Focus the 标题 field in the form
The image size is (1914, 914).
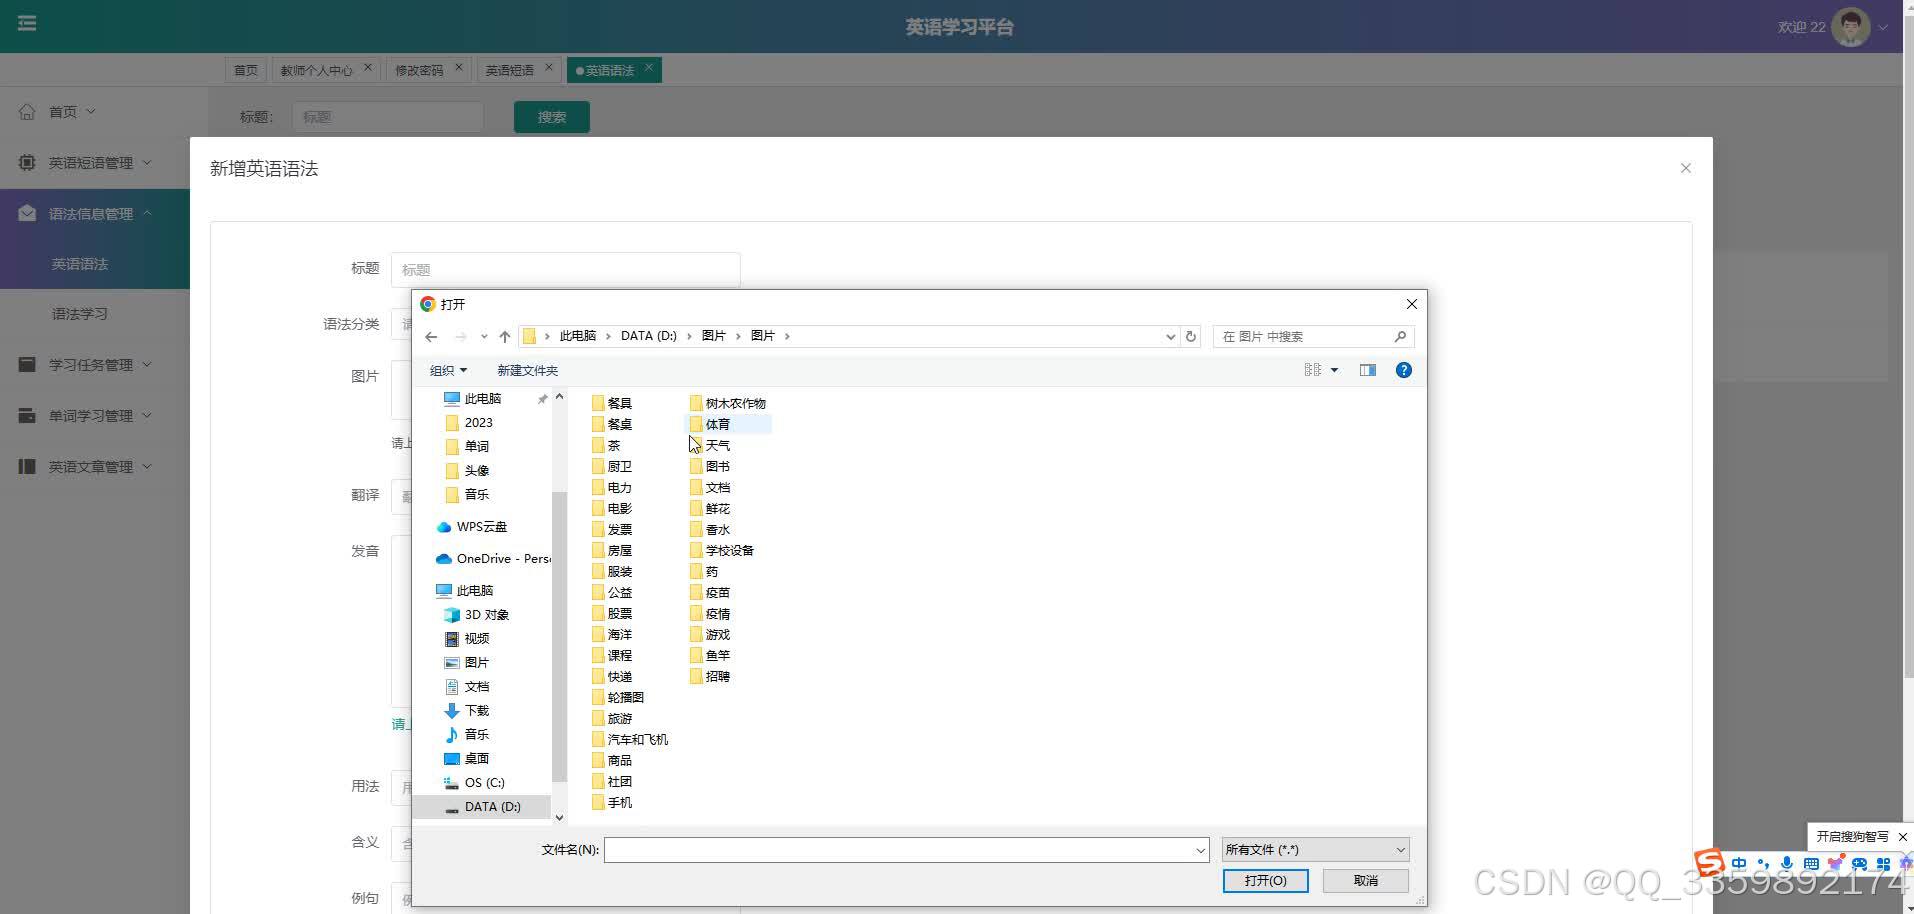tap(566, 270)
